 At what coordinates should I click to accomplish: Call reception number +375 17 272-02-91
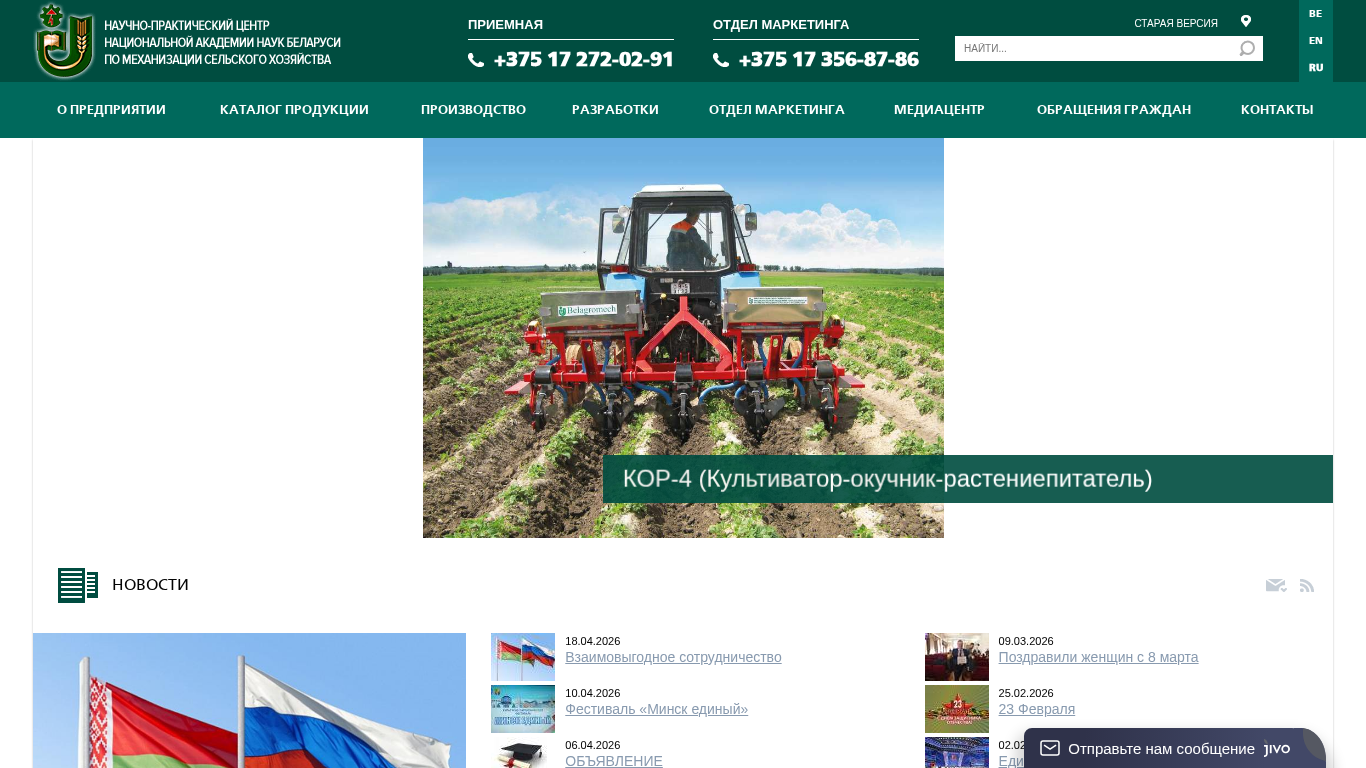coord(583,59)
